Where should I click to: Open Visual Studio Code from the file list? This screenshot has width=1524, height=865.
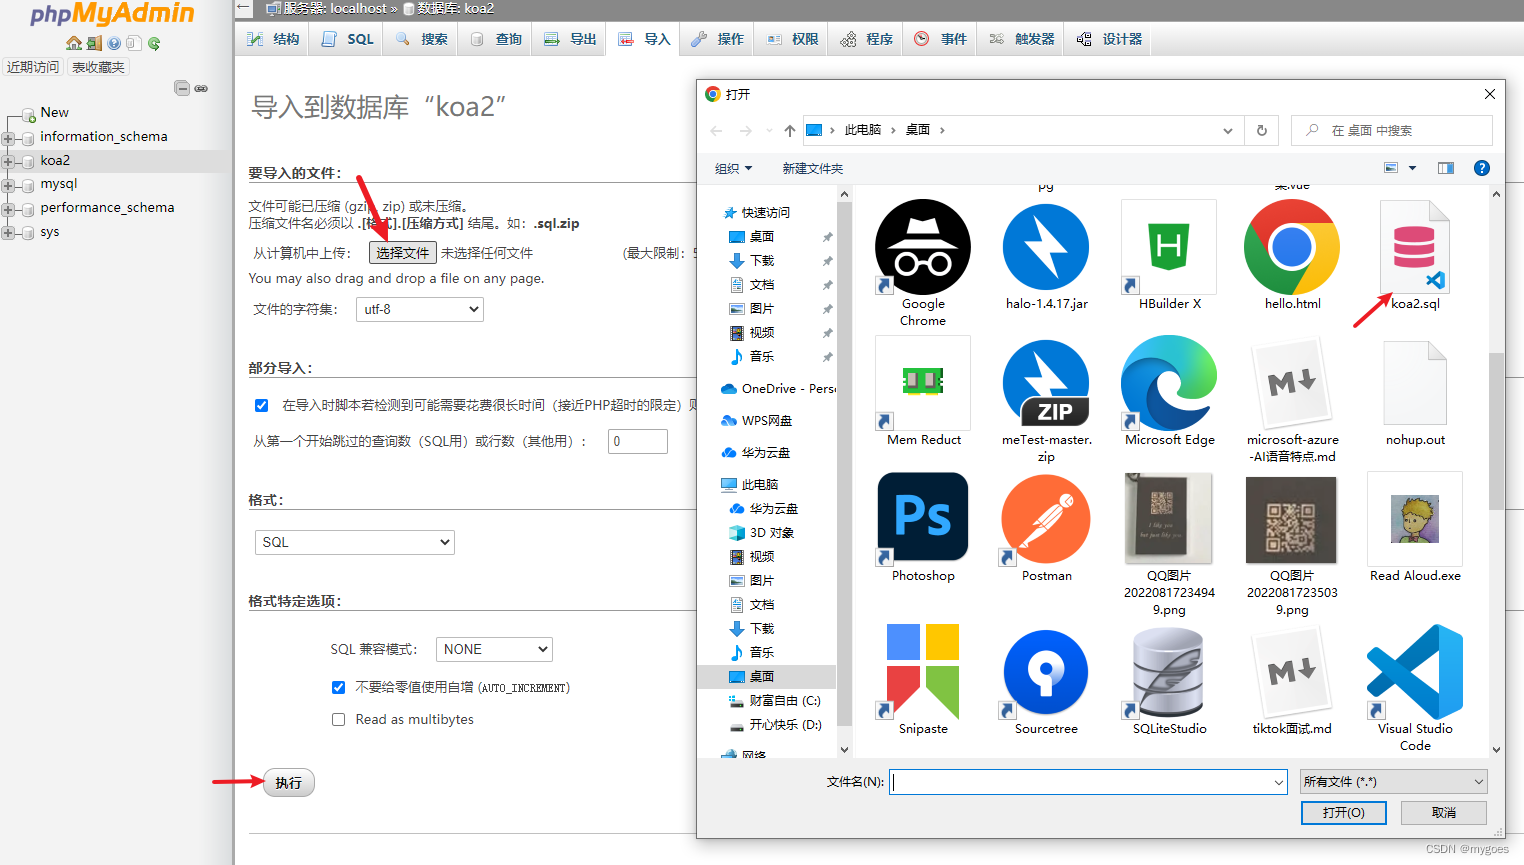click(1414, 673)
